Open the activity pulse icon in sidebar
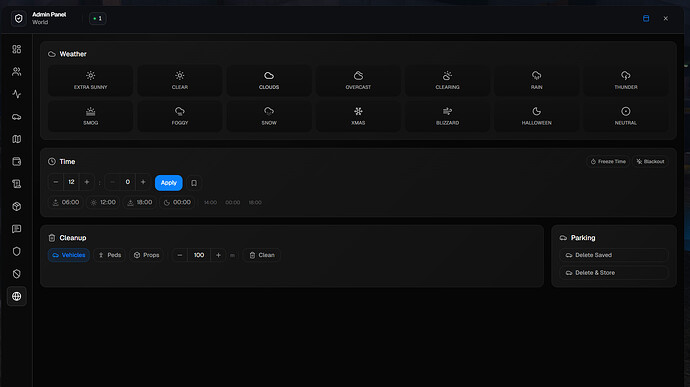690x387 pixels. coord(17,94)
